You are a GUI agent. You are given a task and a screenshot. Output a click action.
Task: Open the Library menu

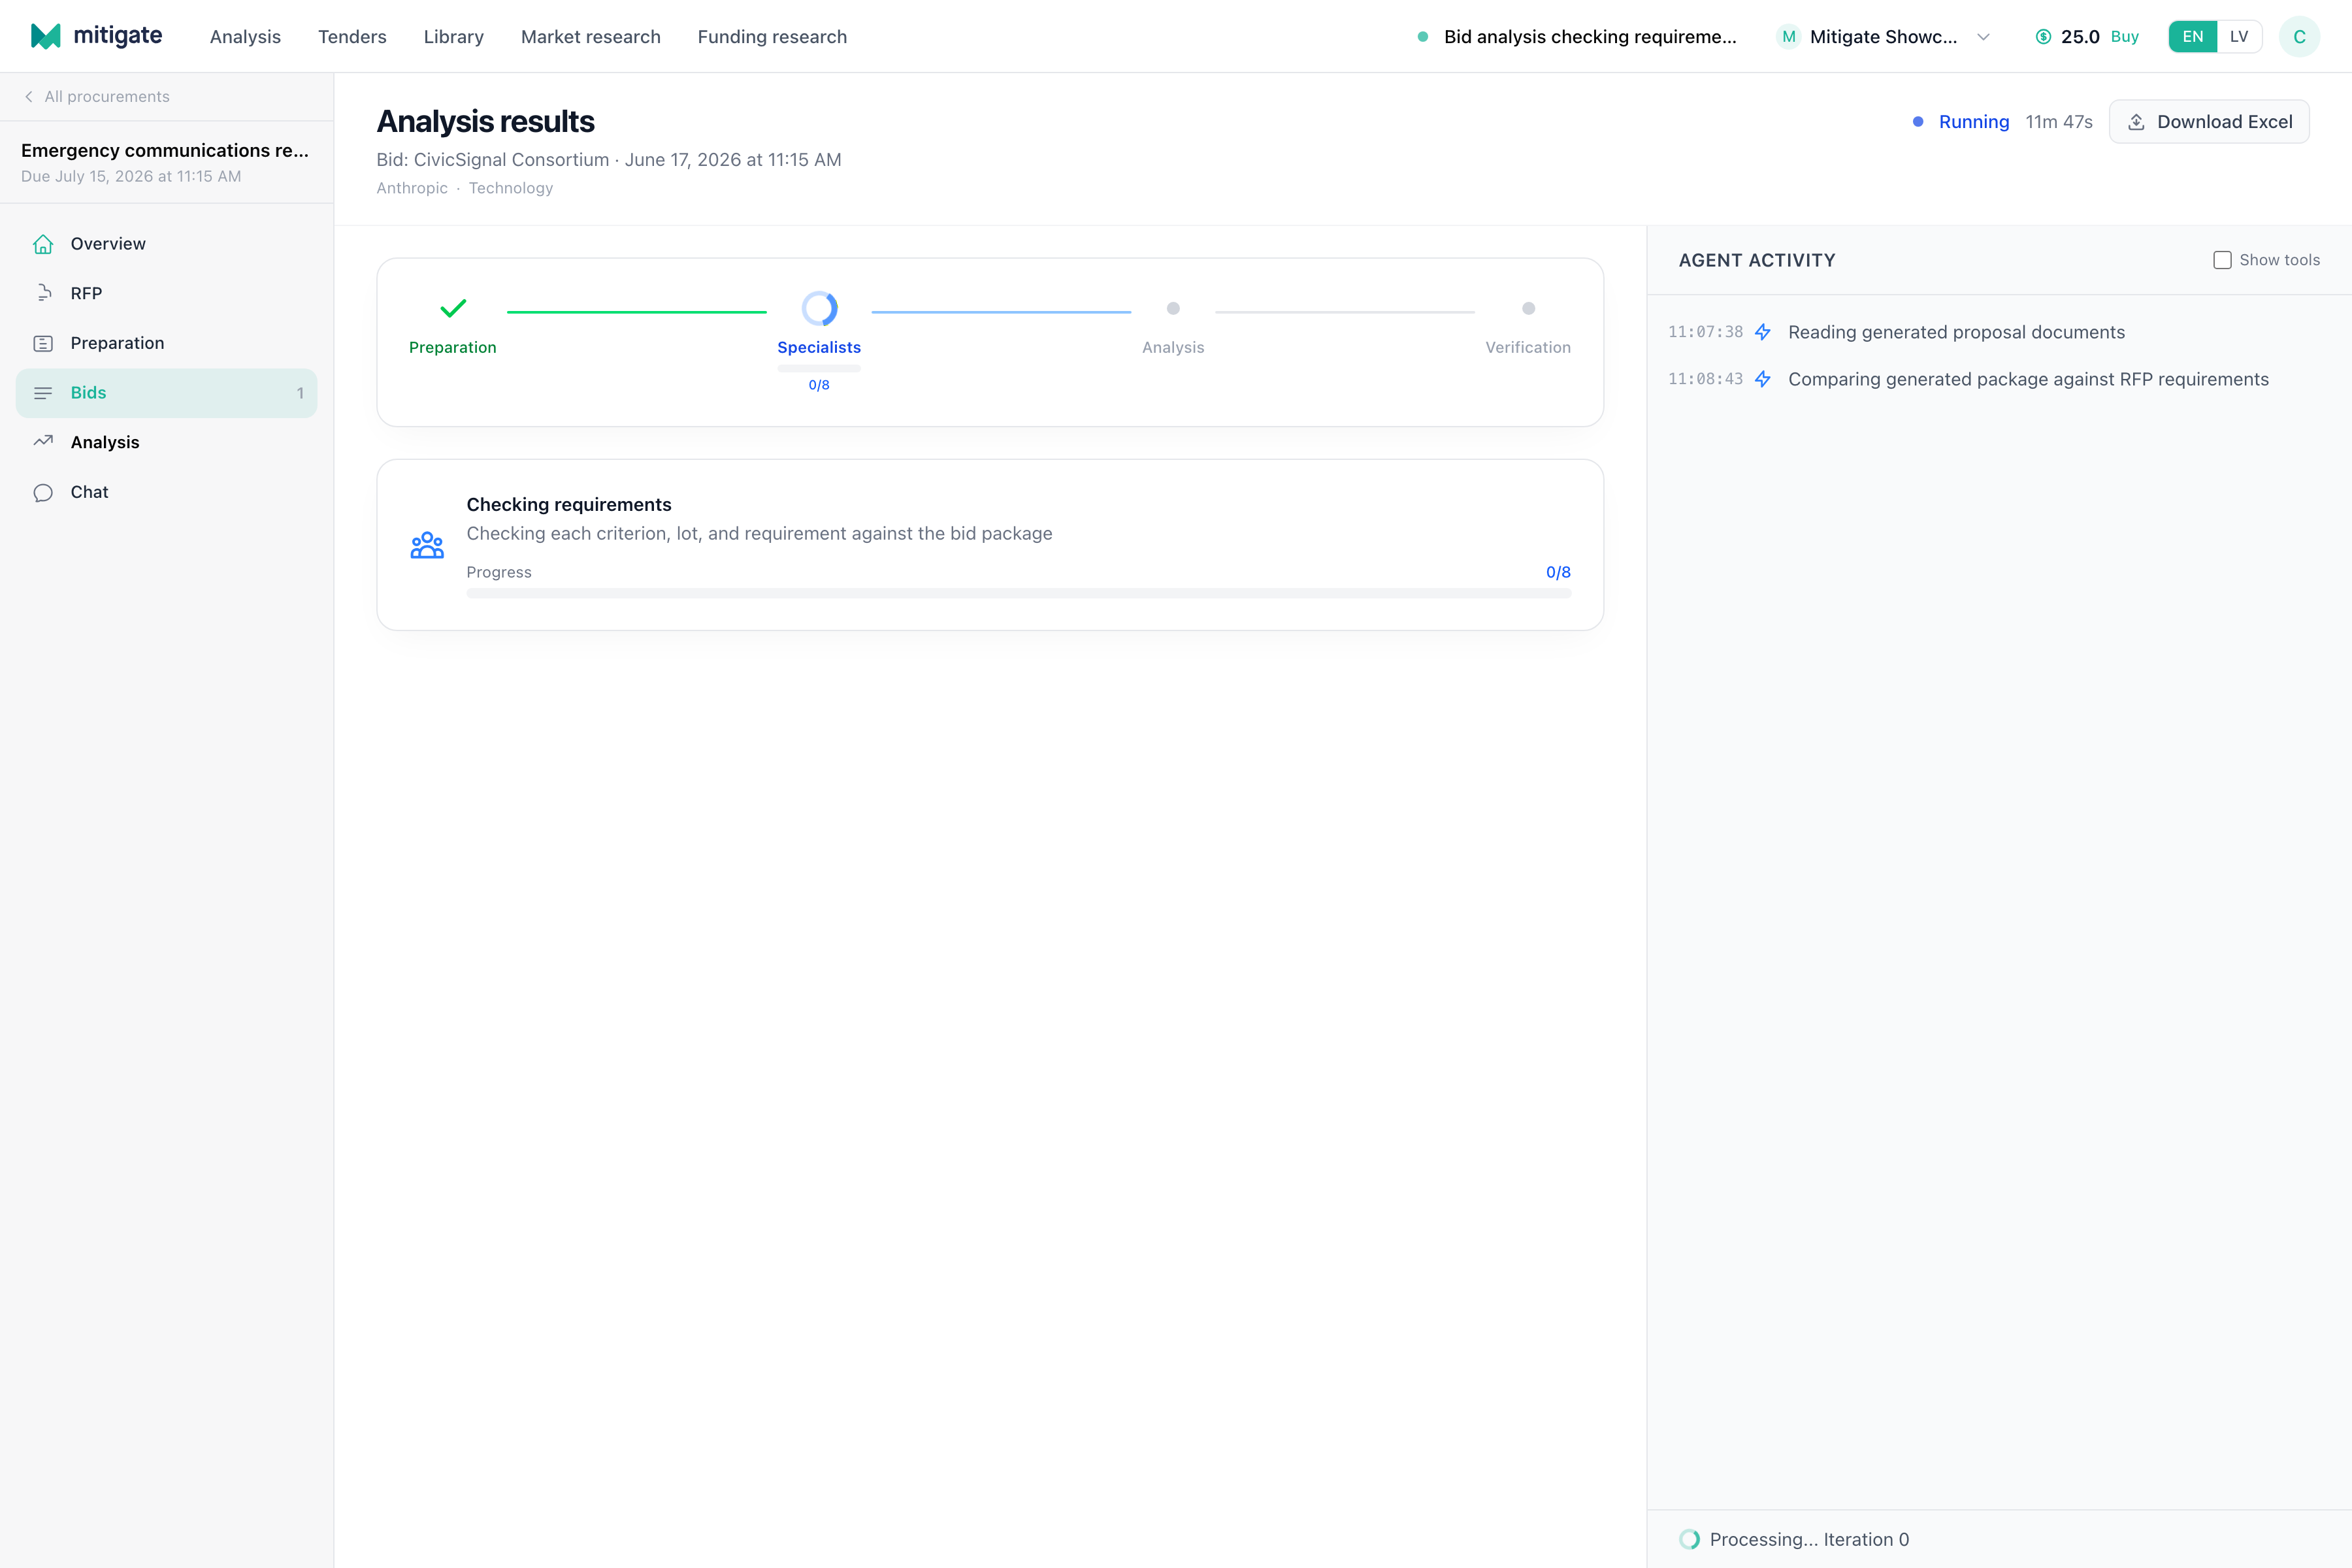click(x=453, y=37)
